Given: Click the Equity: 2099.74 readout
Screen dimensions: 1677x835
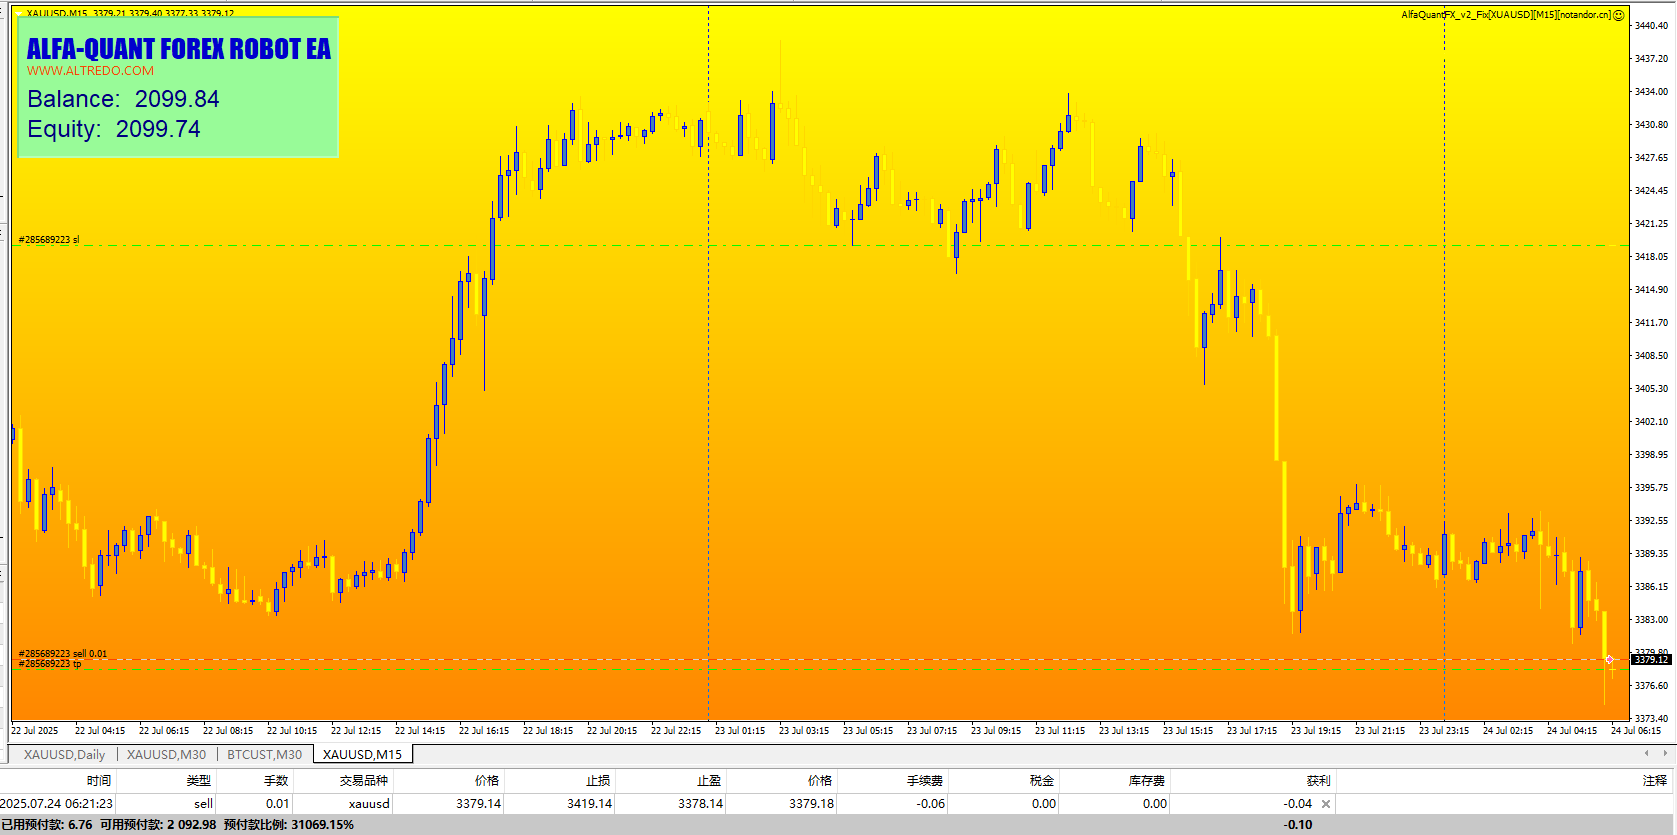Looking at the screenshot, I should click(114, 129).
